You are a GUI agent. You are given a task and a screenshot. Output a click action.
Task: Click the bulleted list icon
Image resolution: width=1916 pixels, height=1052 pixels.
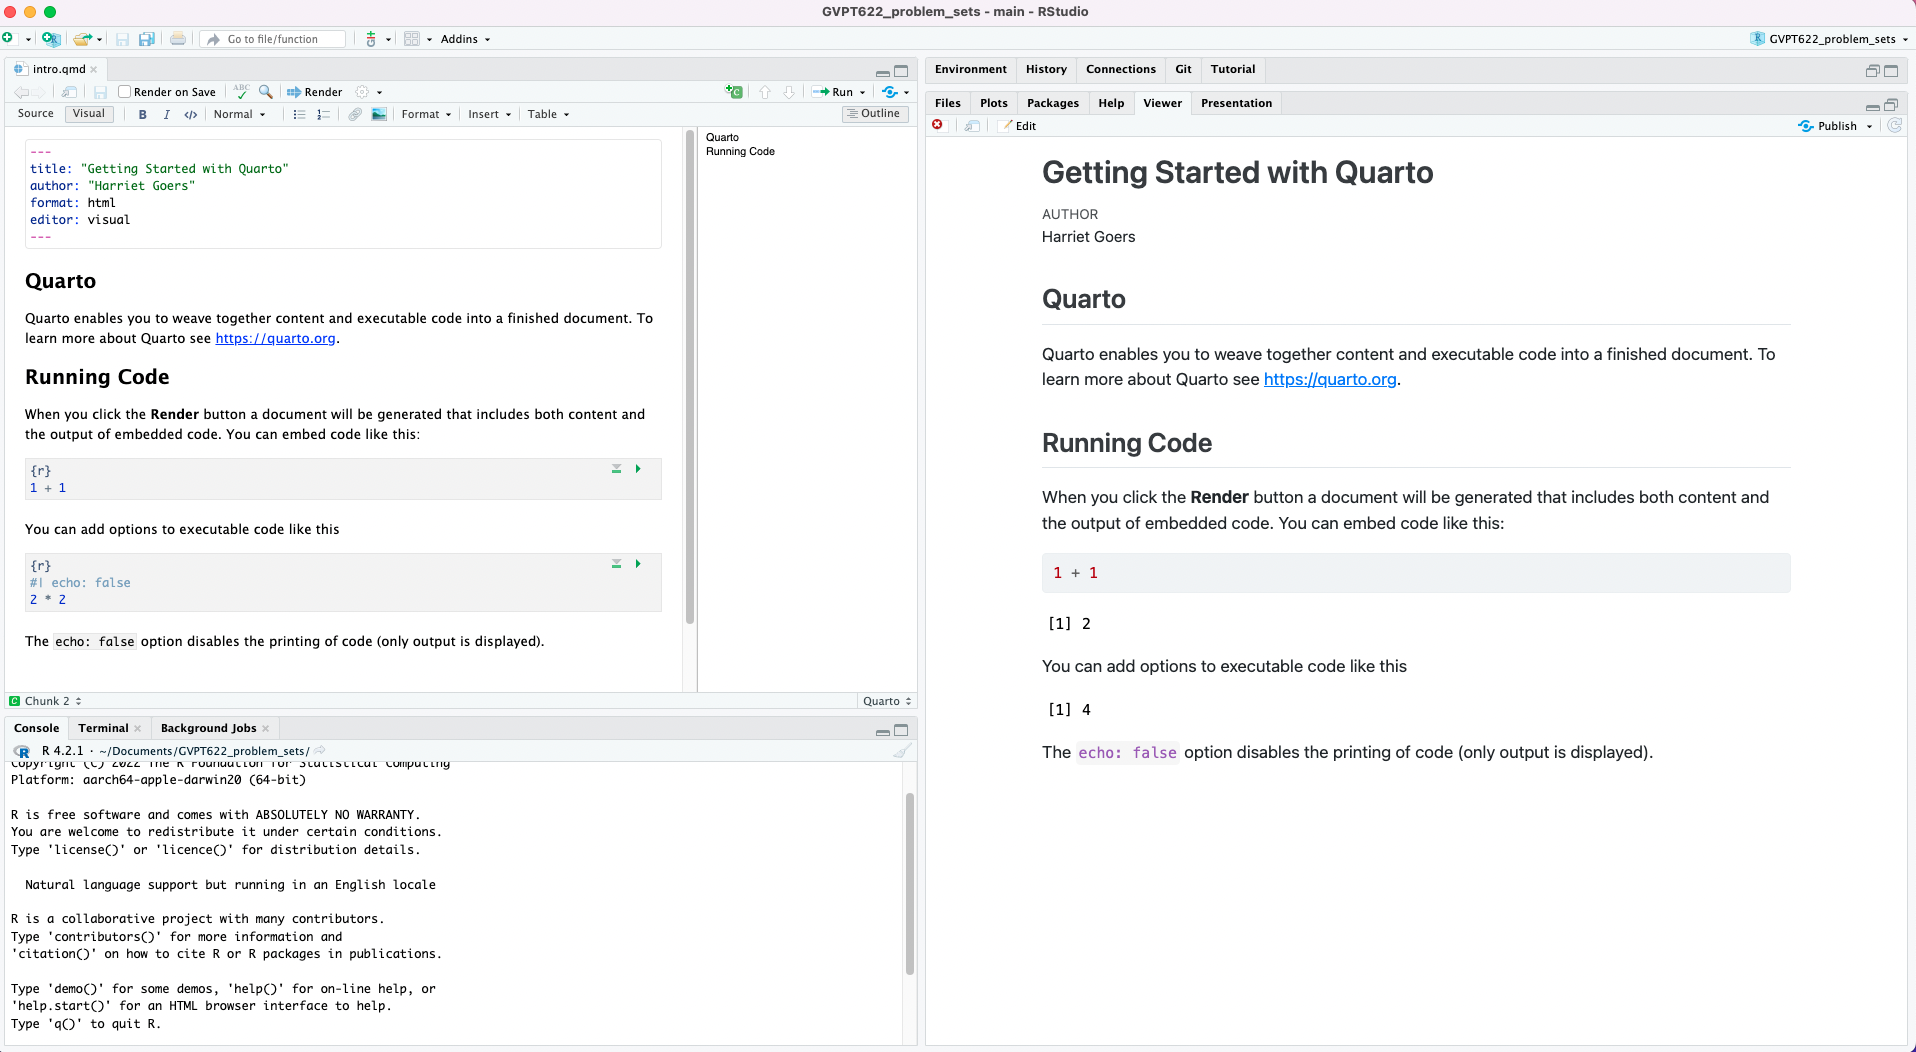[299, 115]
